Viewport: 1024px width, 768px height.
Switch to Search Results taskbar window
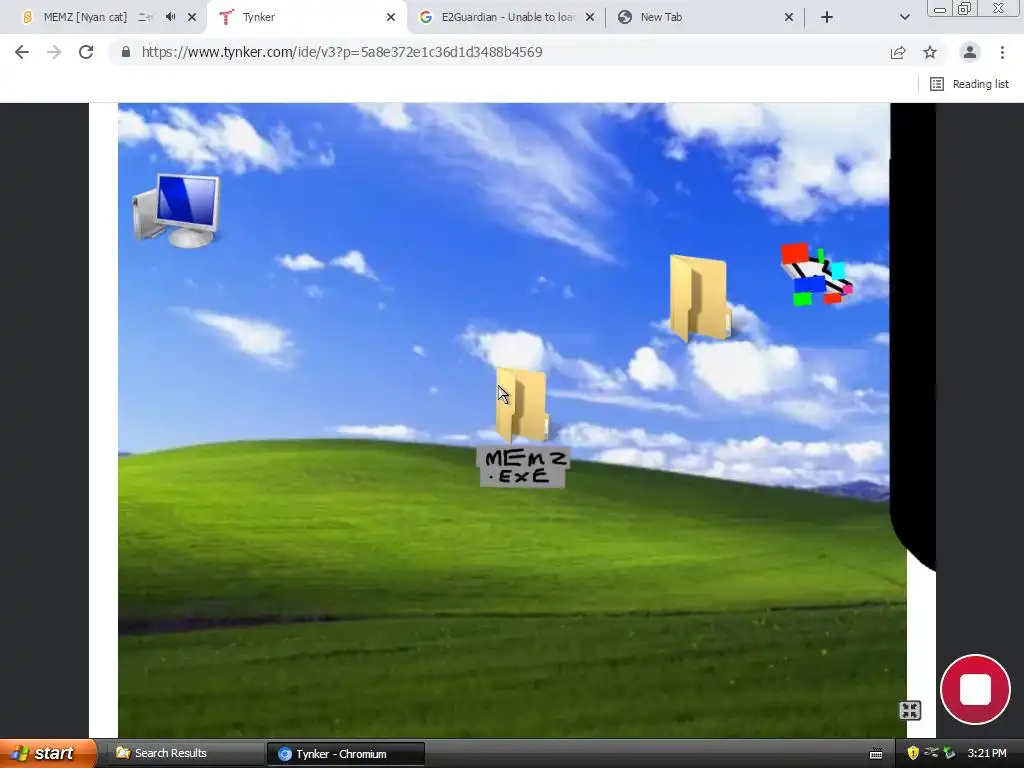coord(184,753)
